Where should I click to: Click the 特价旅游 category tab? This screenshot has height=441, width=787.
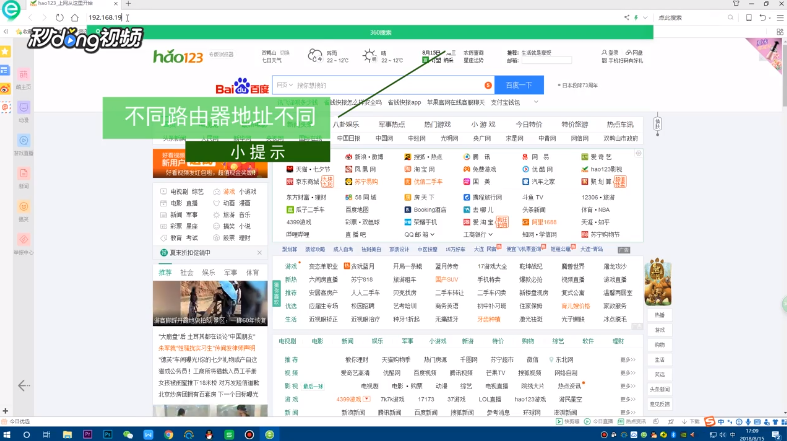click(x=575, y=124)
